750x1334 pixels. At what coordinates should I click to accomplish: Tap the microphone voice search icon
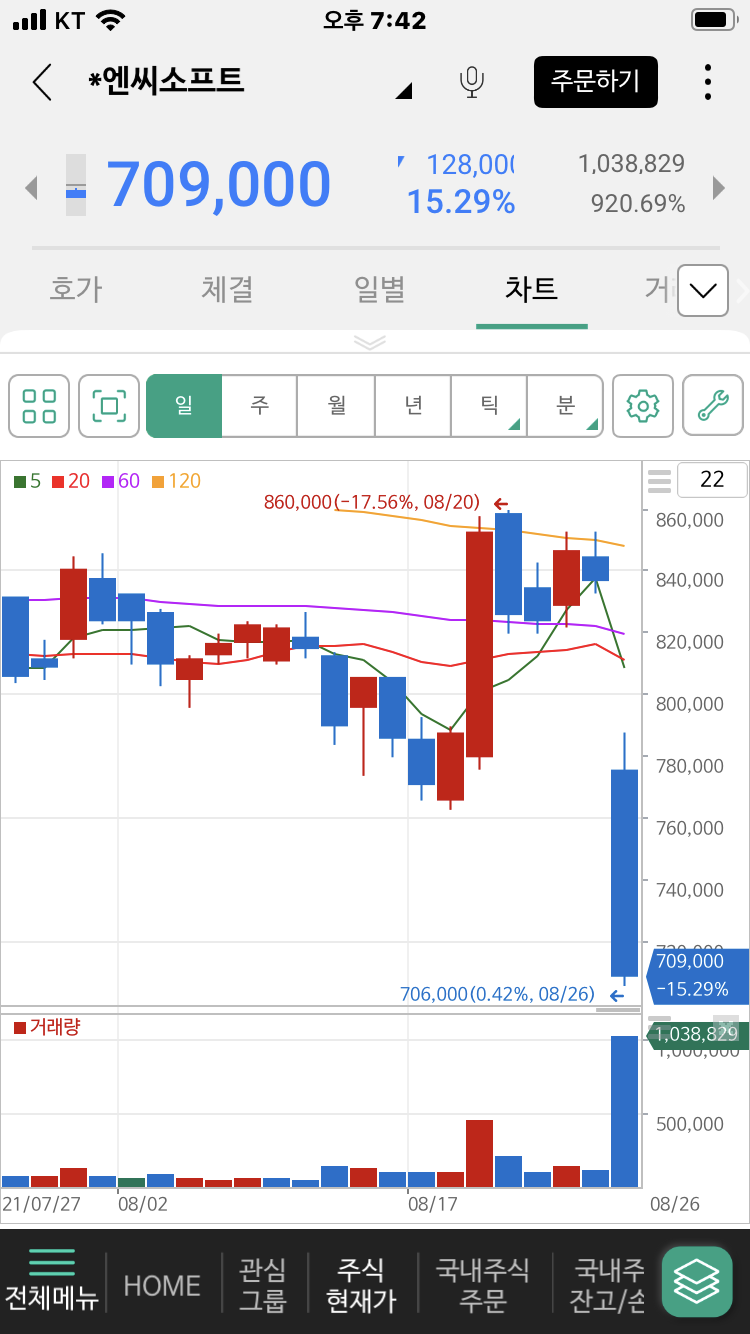coord(472,82)
